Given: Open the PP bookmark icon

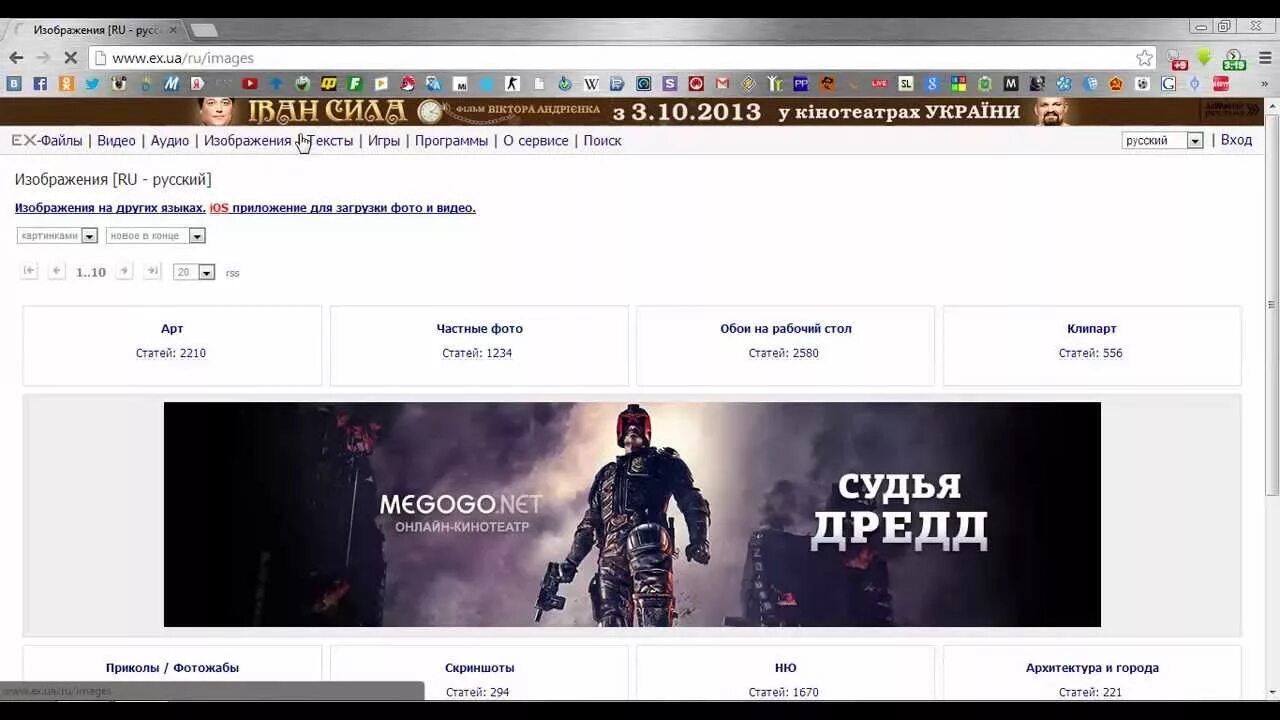Looking at the screenshot, I should tap(801, 84).
